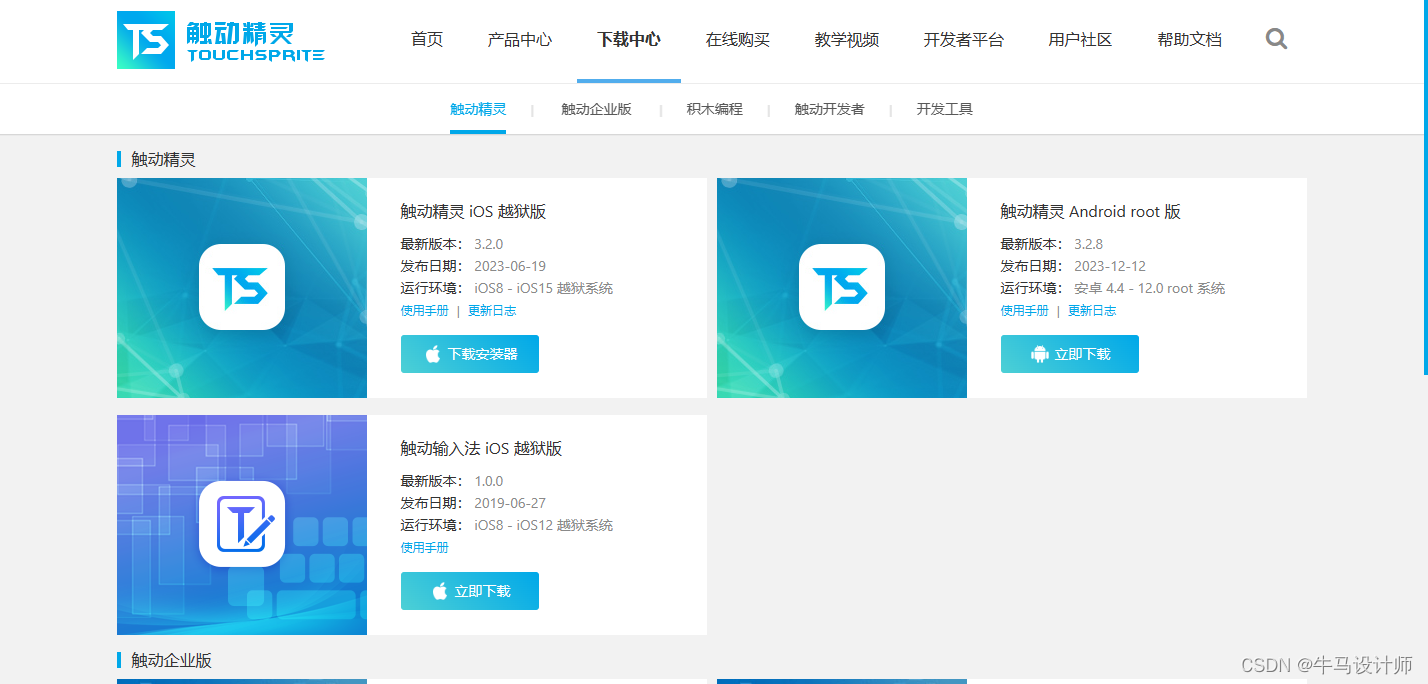Image resolution: width=1428 pixels, height=684 pixels.
Task: Click the release date 2023-06-19
Action: 510,266
